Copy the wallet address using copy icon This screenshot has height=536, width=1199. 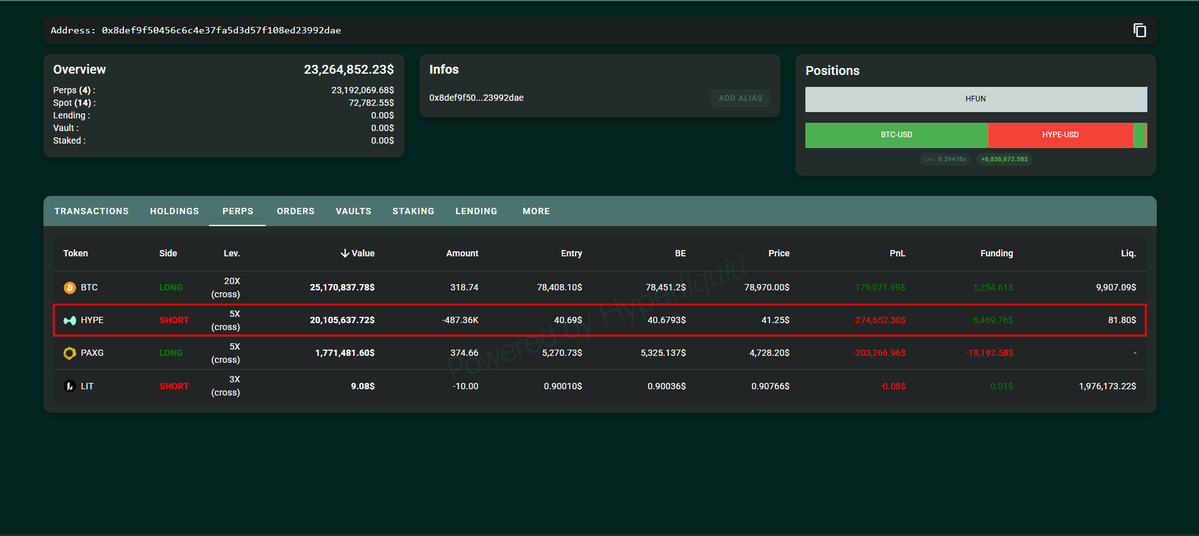[x=1139, y=31]
